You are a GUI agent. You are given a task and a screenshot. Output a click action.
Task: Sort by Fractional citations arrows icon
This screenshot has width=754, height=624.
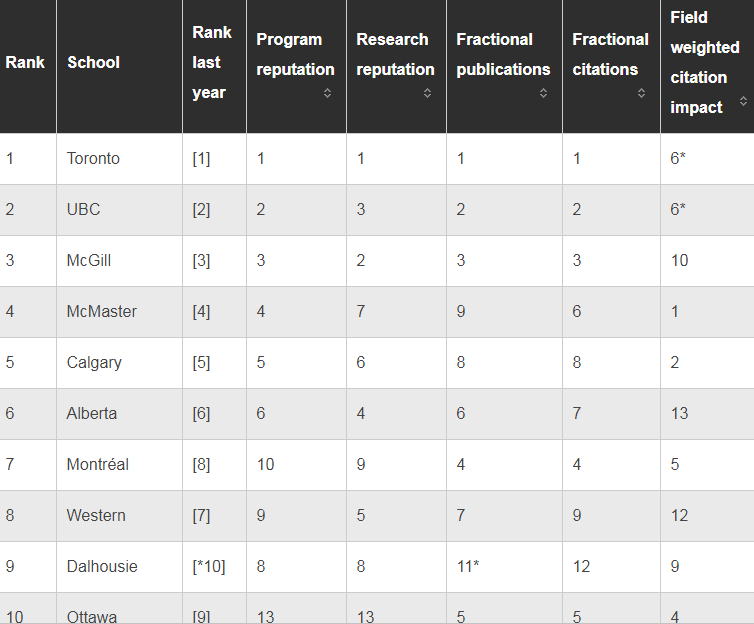click(x=641, y=93)
